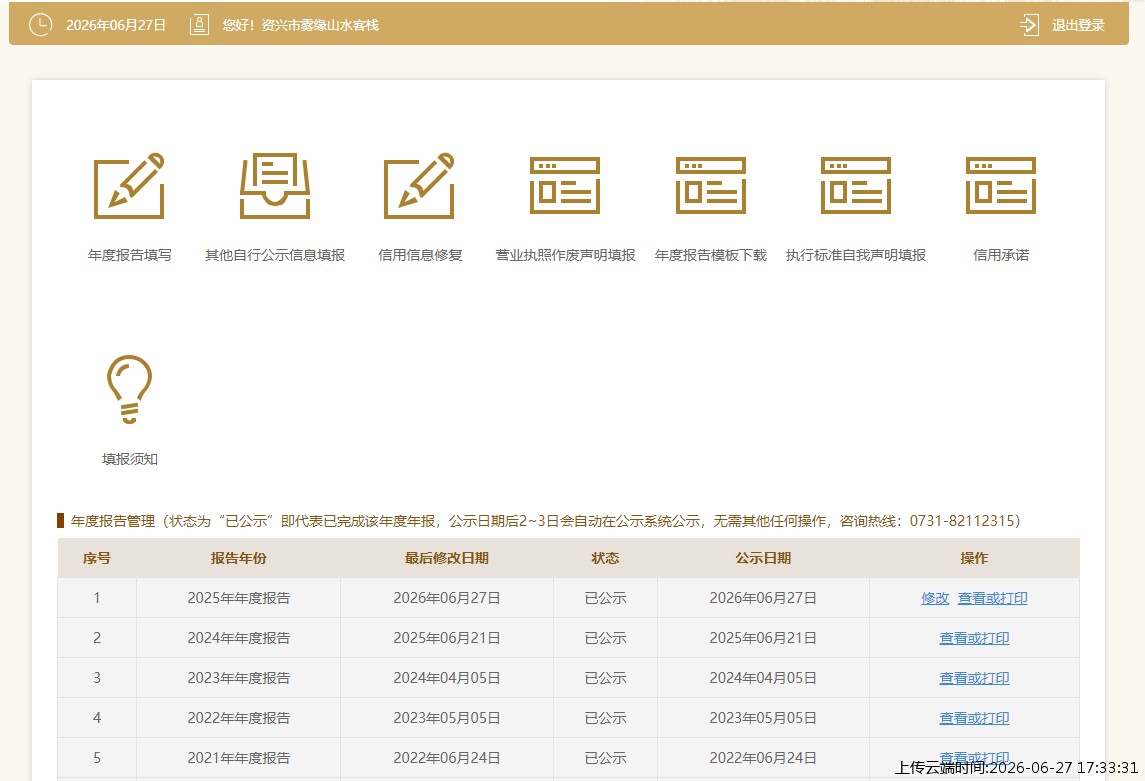Log out via 退出登录 link
1145x781 pixels.
[1078, 25]
